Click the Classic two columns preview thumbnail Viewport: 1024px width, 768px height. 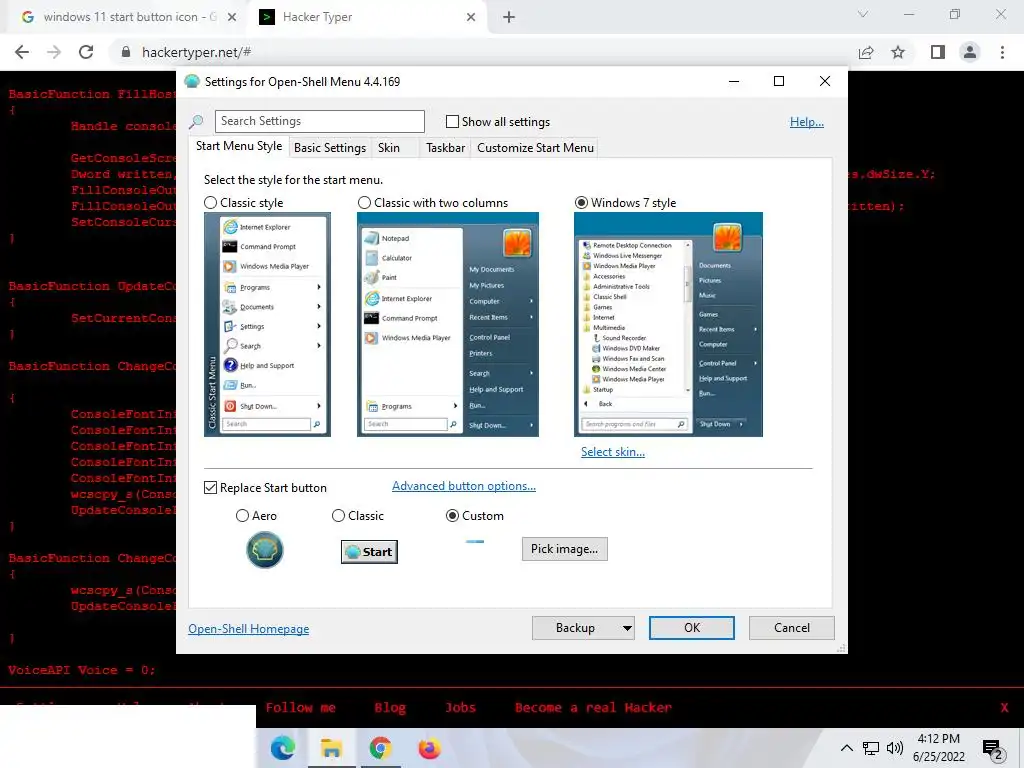(448, 325)
